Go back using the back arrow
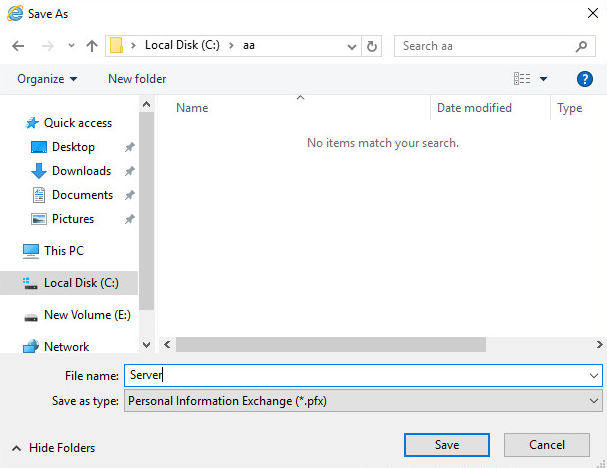This screenshot has width=607, height=468. [x=18, y=46]
